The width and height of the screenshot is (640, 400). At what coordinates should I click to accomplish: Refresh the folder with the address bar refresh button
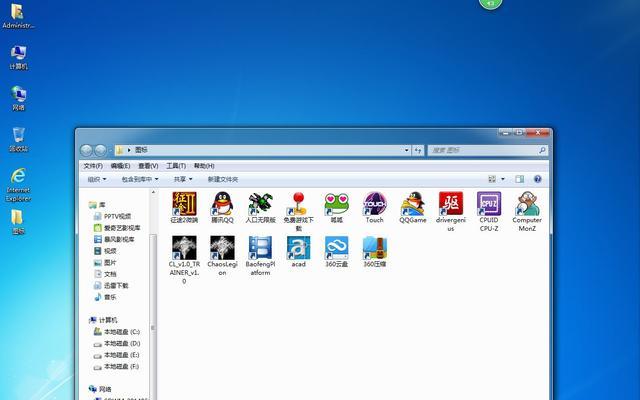(418, 150)
